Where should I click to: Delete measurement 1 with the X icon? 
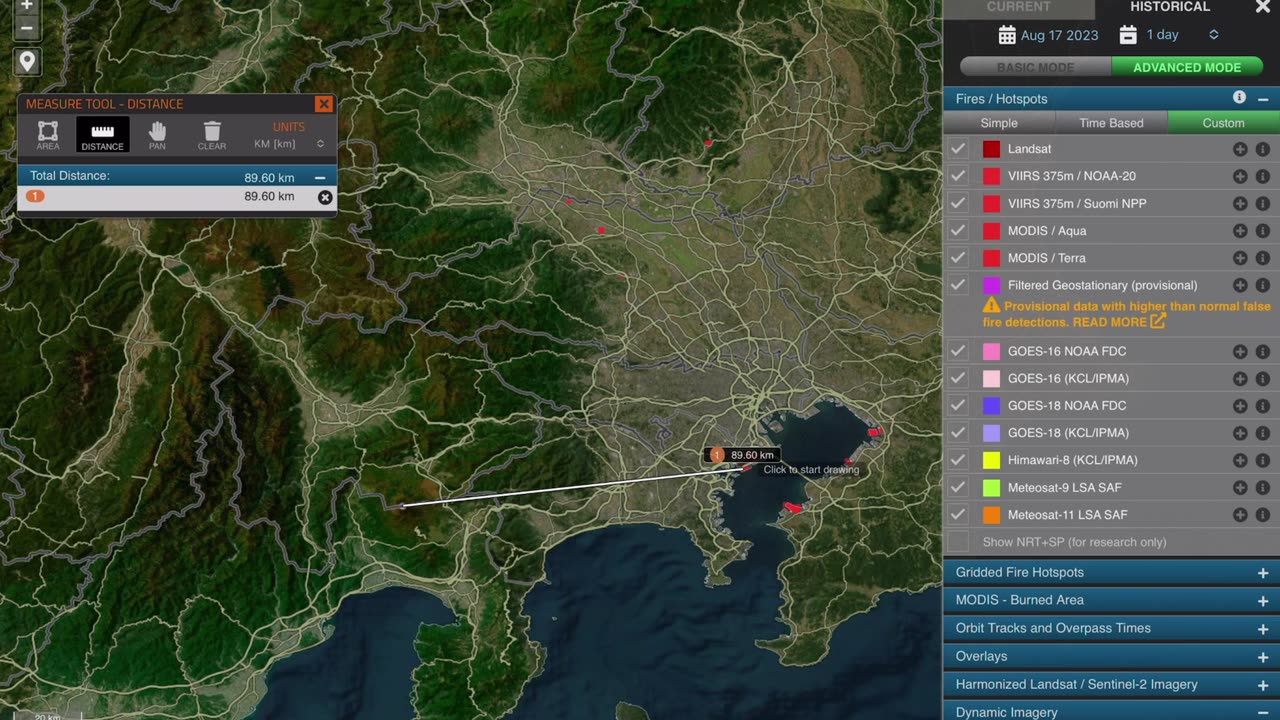[325, 197]
